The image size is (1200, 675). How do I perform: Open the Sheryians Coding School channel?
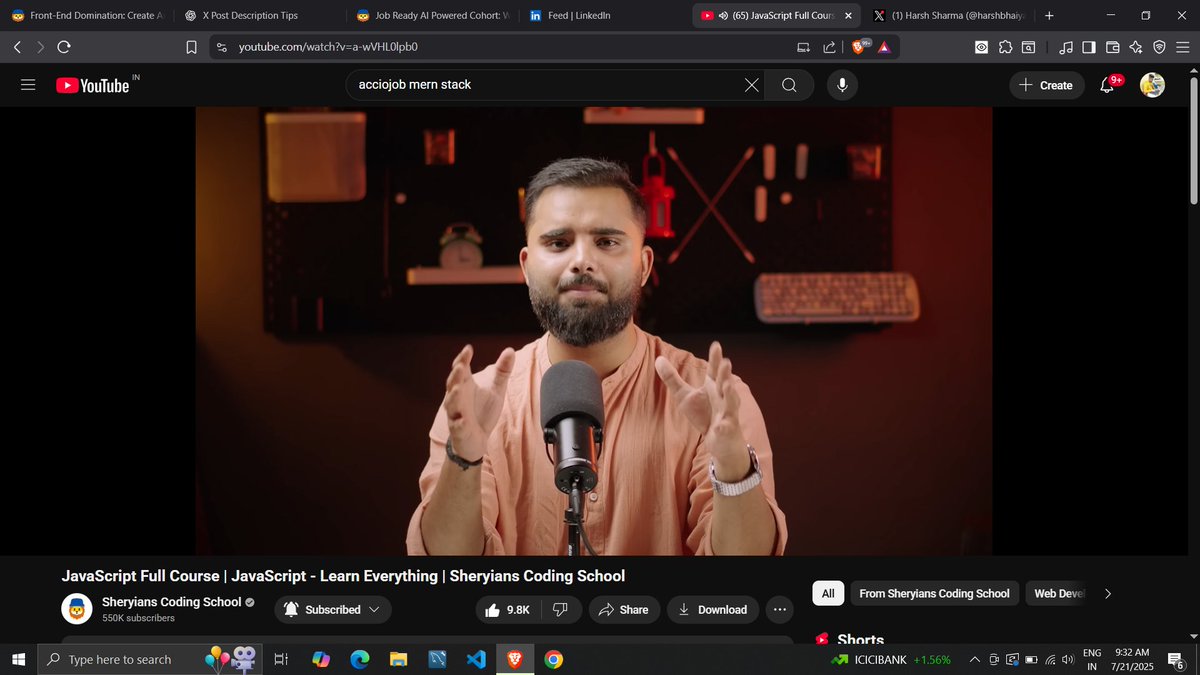coord(171,601)
